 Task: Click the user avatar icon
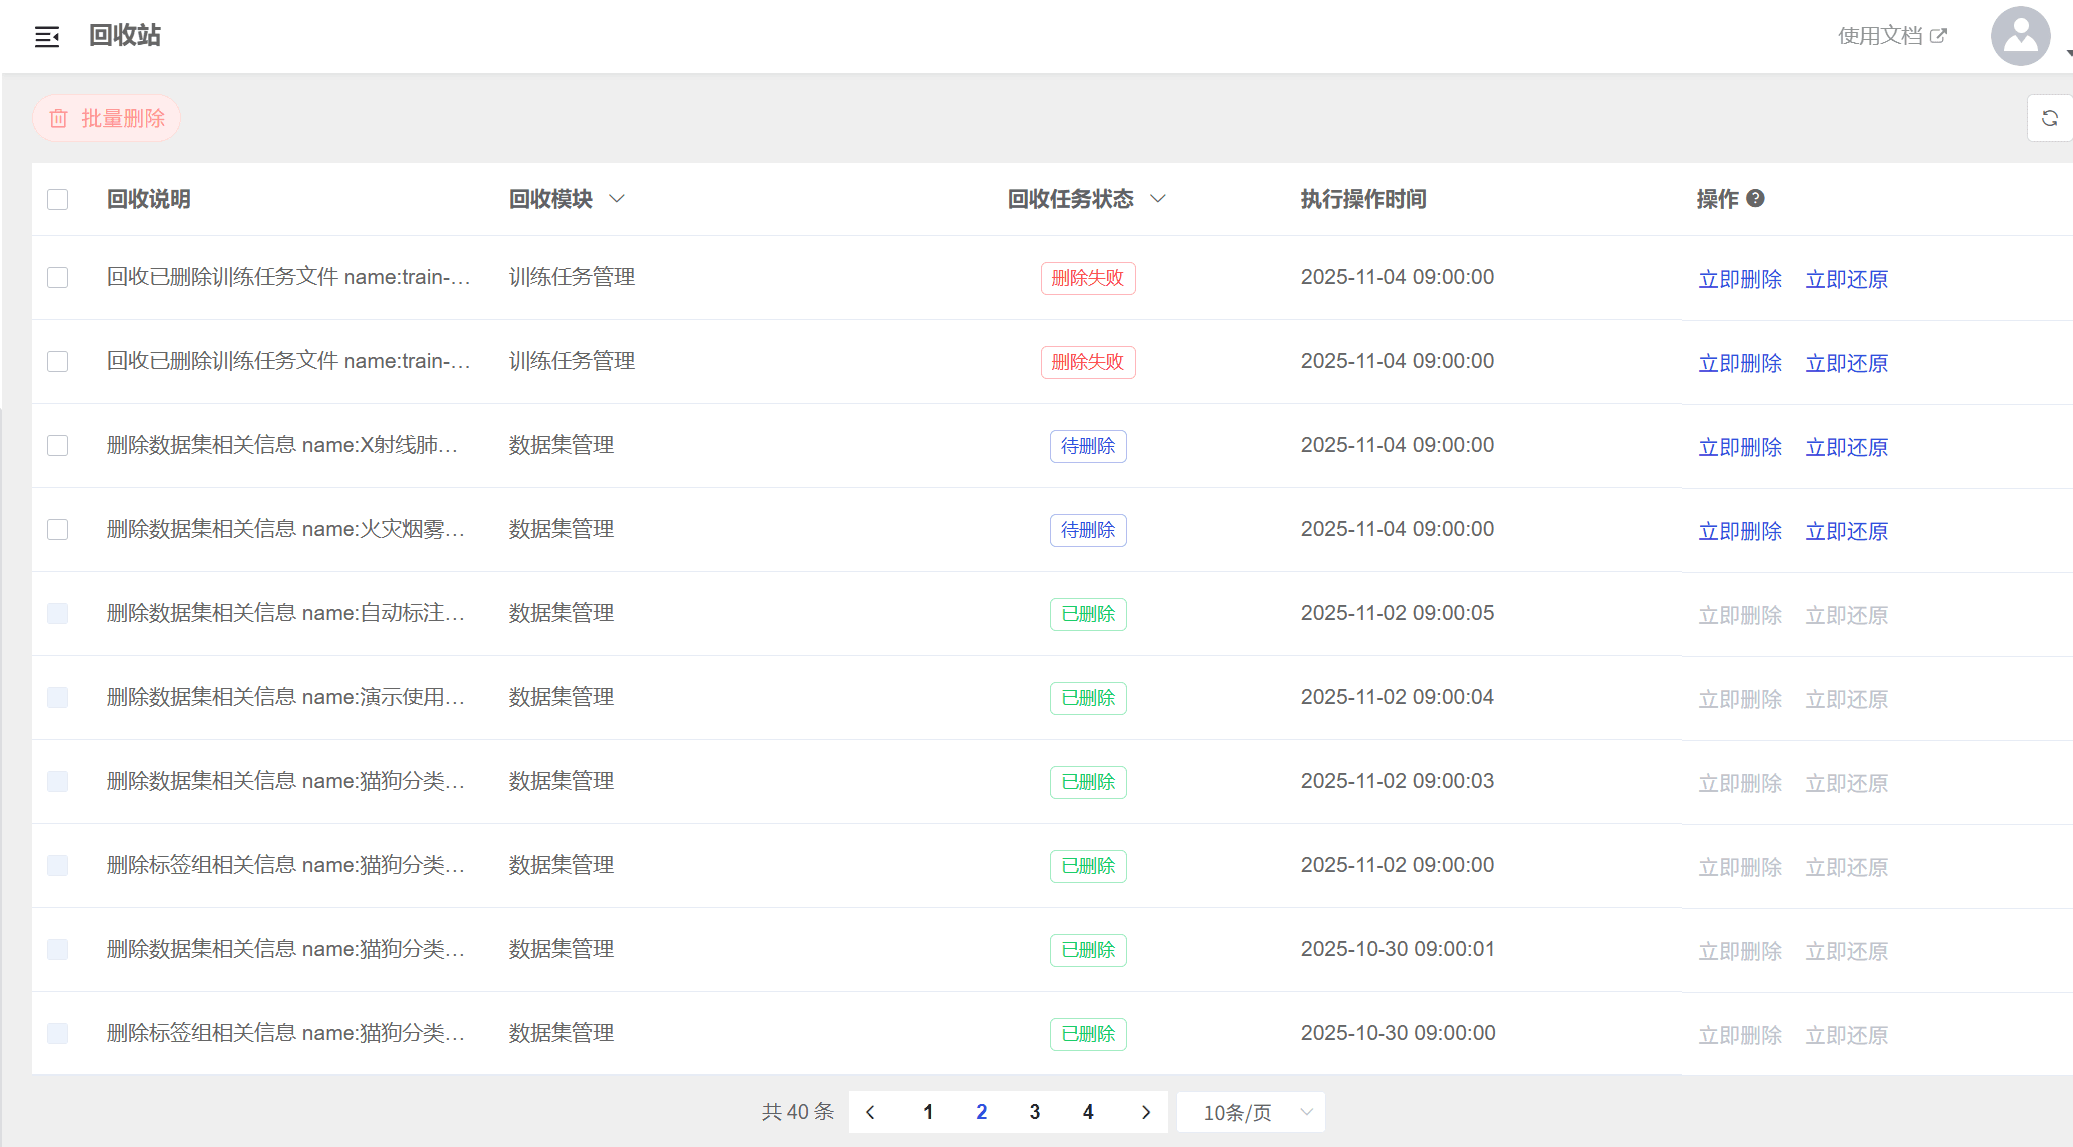tap(2020, 36)
